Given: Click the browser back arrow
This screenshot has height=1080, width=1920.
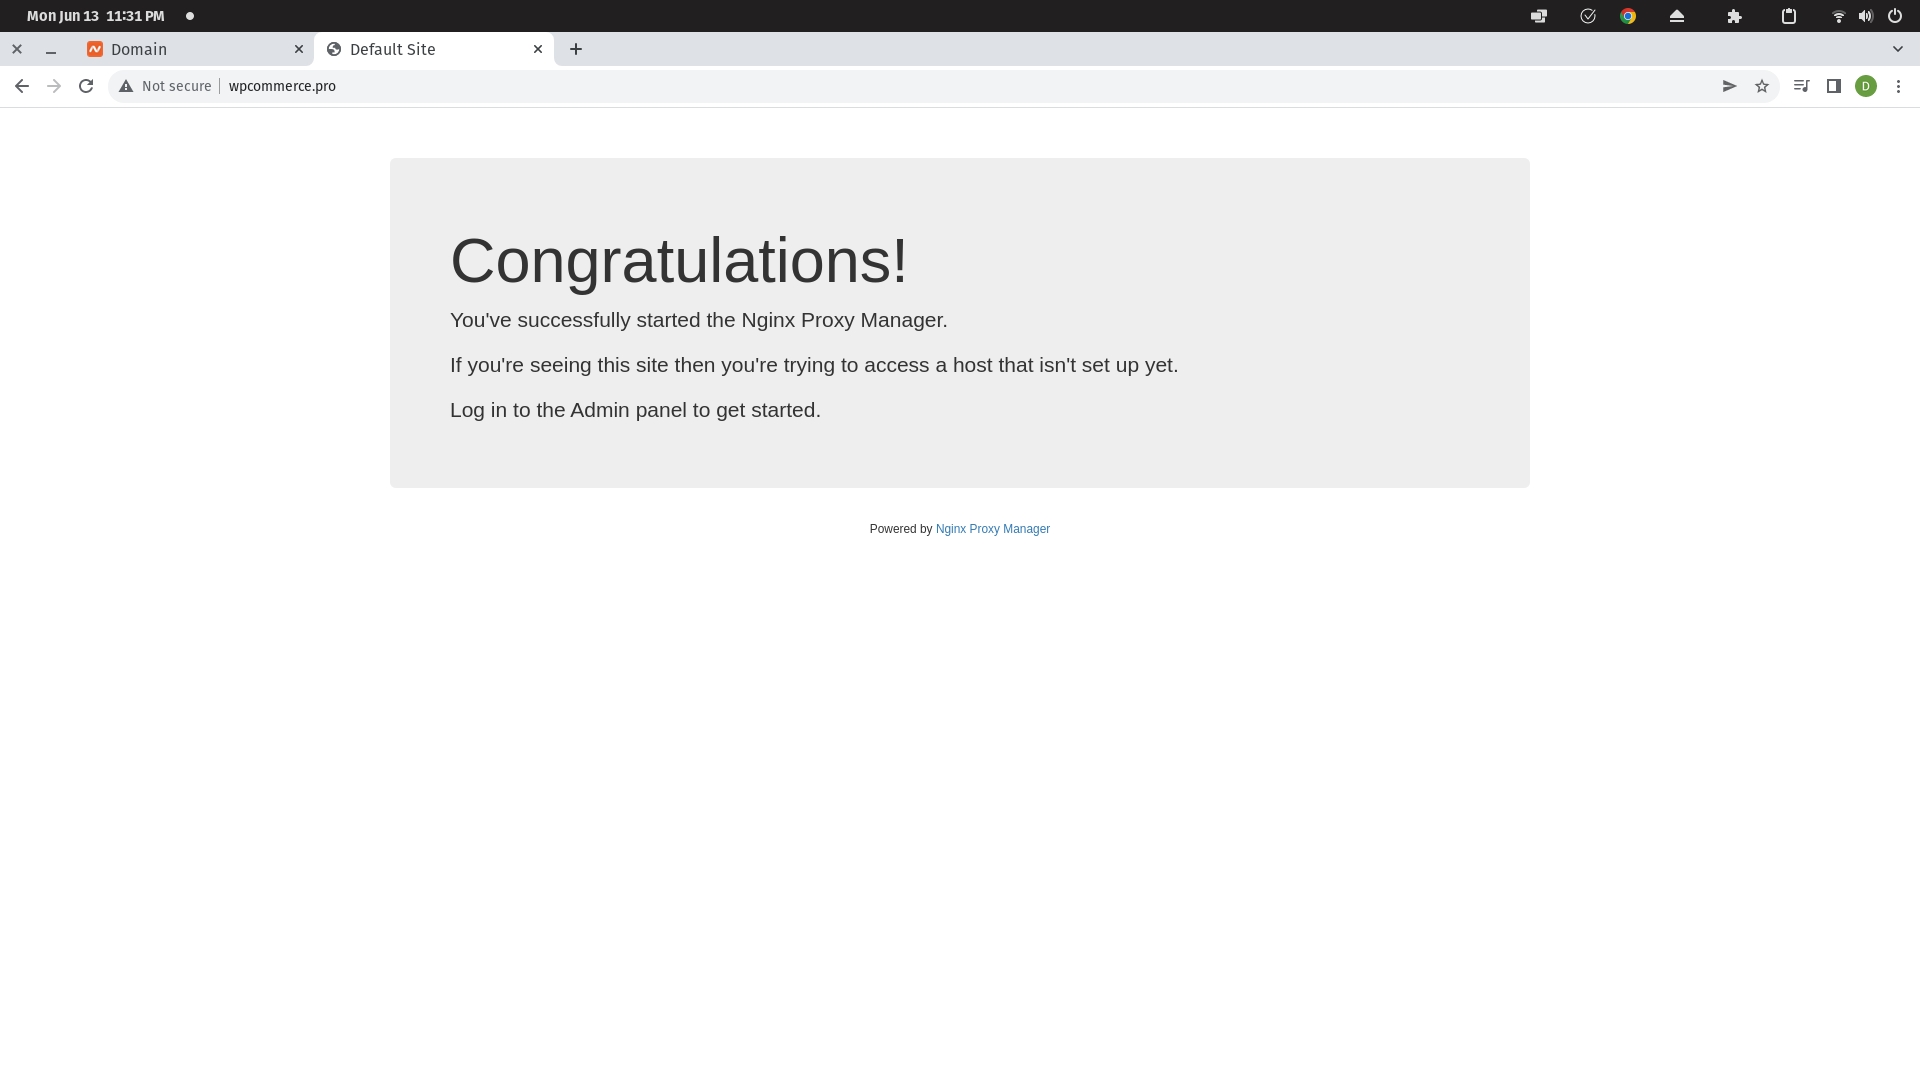Looking at the screenshot, I should point(22,86).
